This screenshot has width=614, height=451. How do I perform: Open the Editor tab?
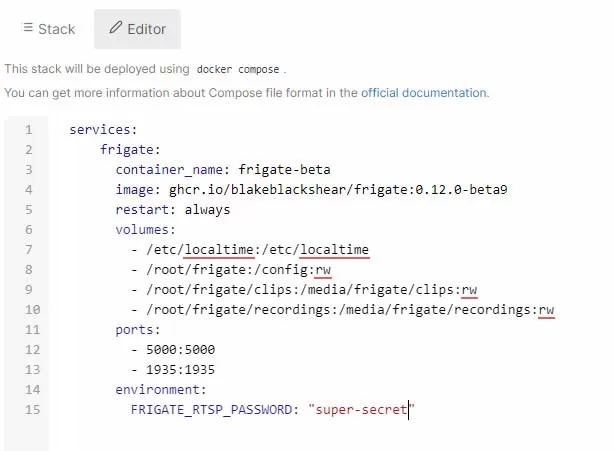click(137, 29)
